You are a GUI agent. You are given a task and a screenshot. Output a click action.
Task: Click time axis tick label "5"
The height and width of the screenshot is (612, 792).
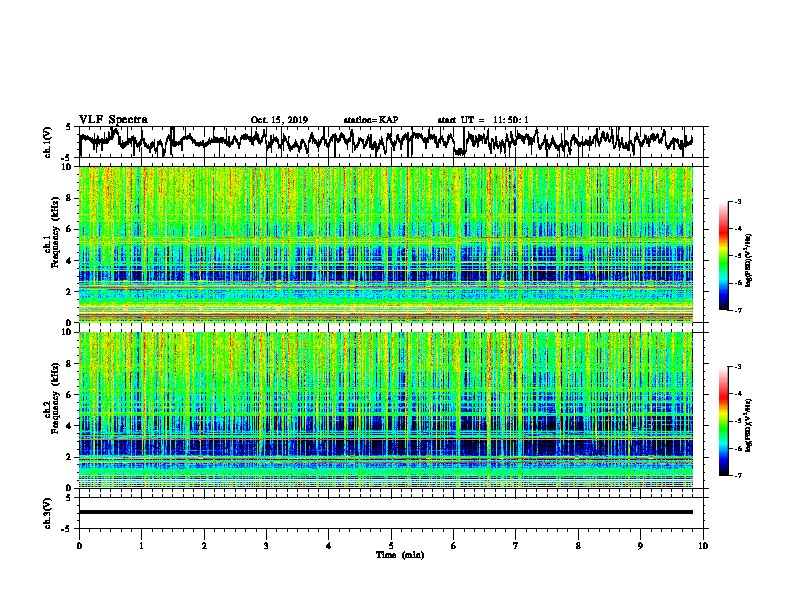pos(391,546)
